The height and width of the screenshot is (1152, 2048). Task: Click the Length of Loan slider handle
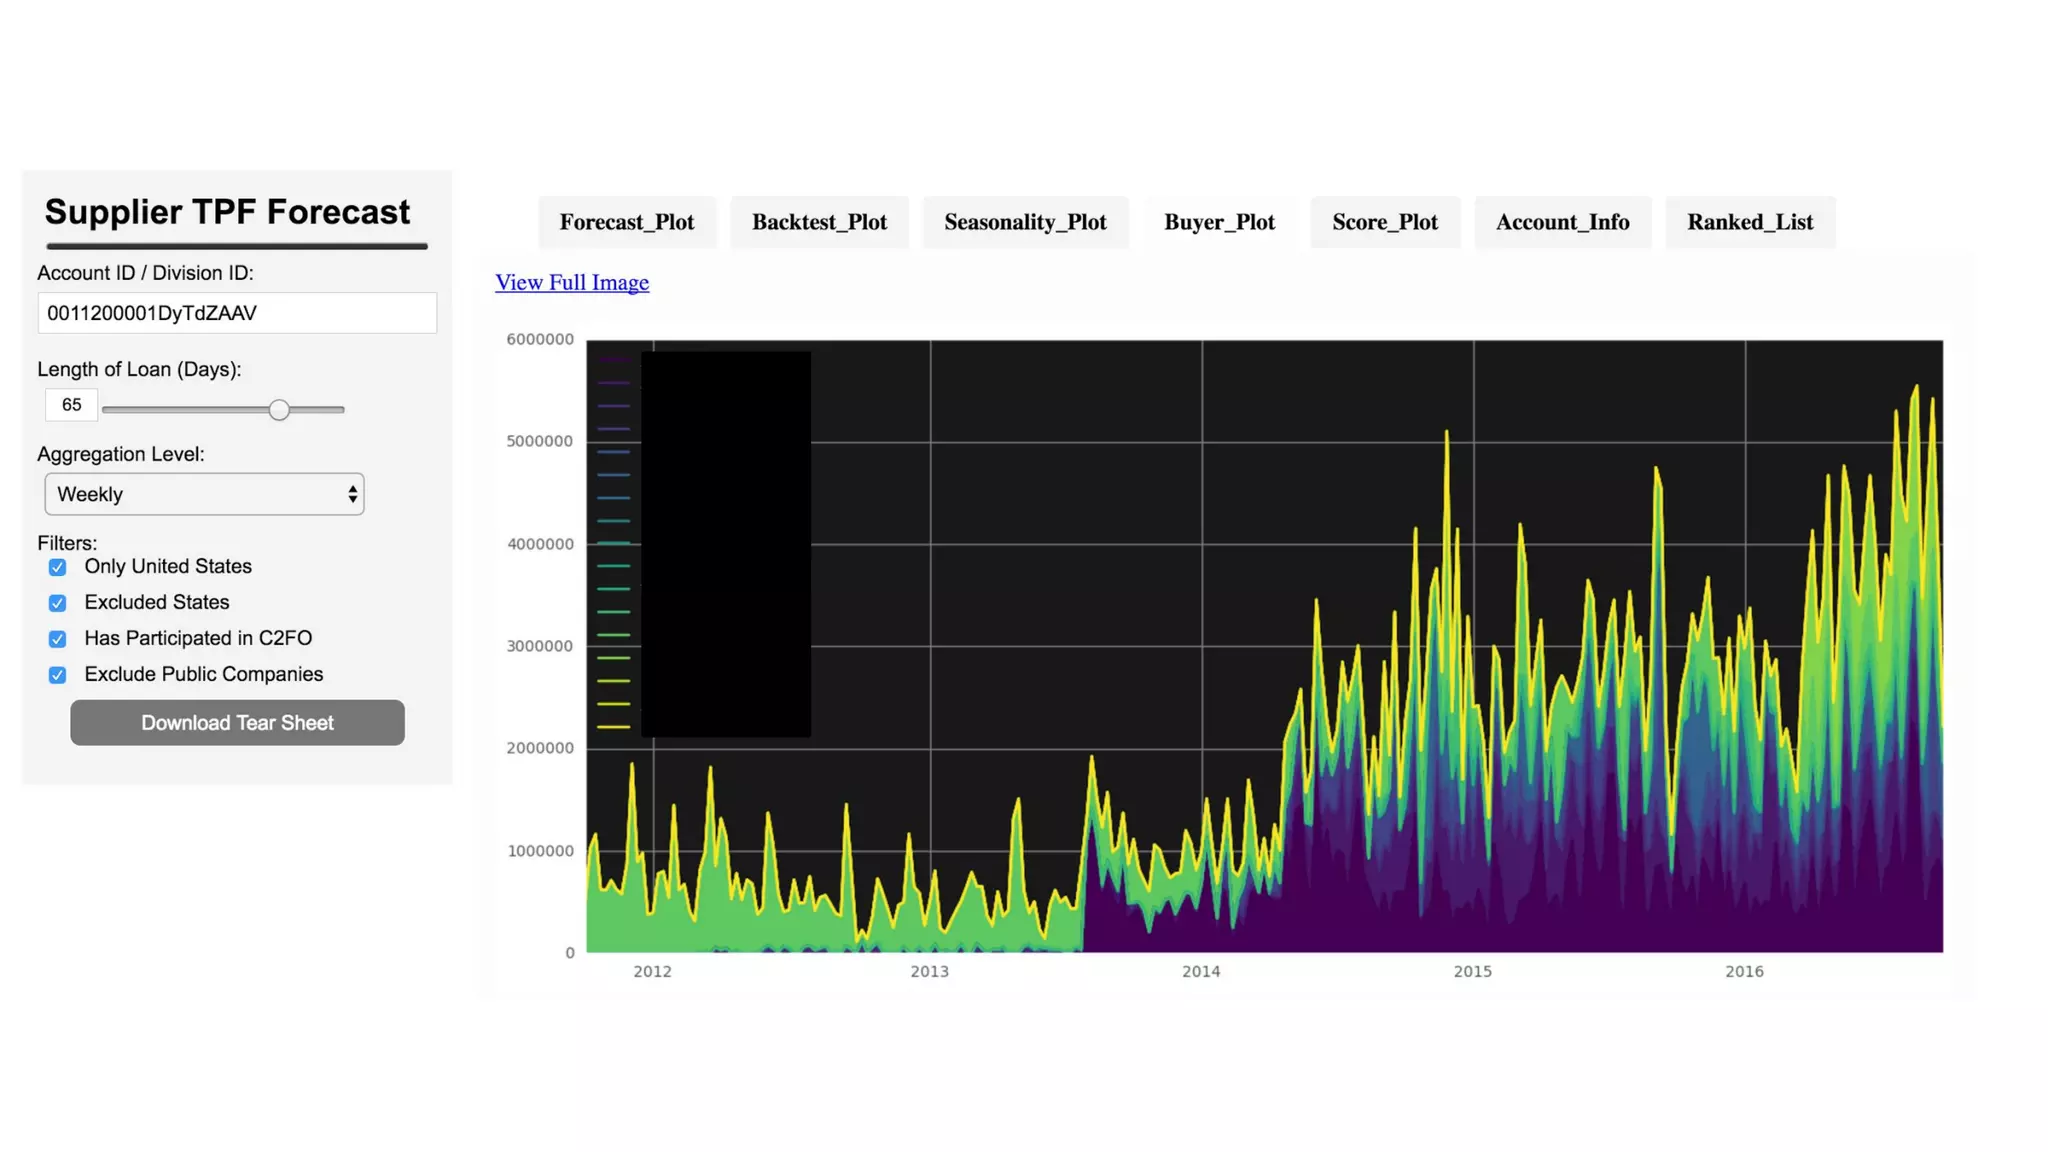tap(279, 410)
